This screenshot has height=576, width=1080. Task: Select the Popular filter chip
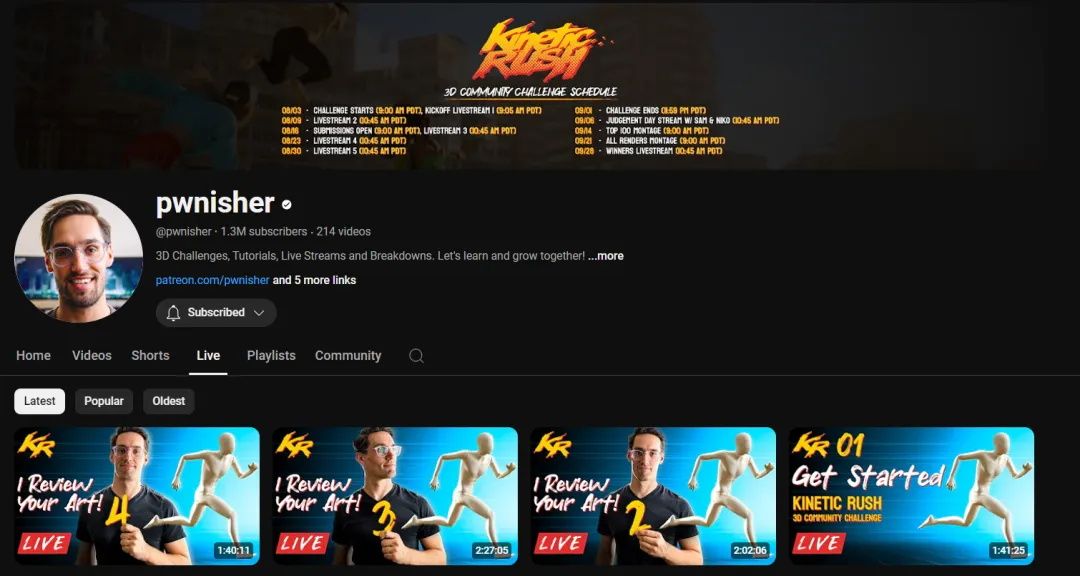(x=104, y=401)
